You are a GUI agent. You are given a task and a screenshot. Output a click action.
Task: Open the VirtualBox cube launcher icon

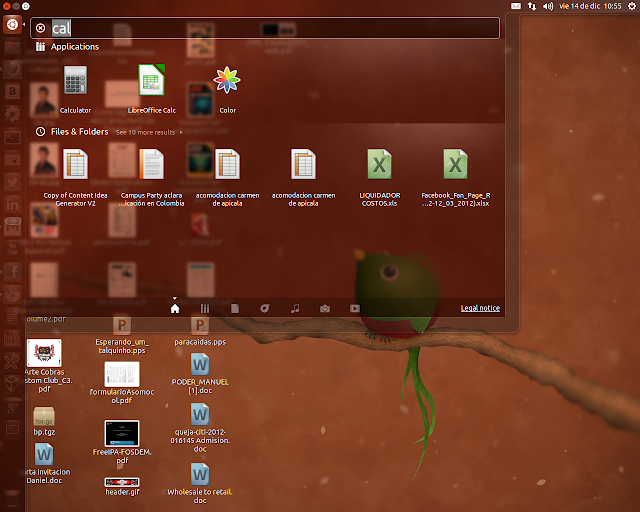pos(12,383)
